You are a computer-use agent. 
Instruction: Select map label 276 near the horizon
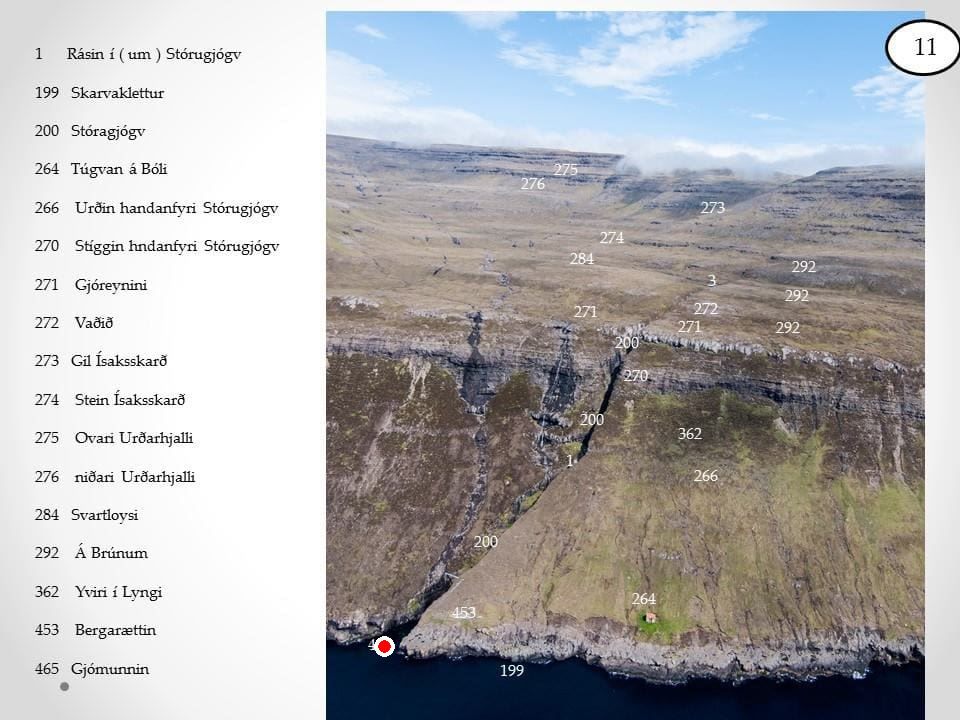point(532,184)
